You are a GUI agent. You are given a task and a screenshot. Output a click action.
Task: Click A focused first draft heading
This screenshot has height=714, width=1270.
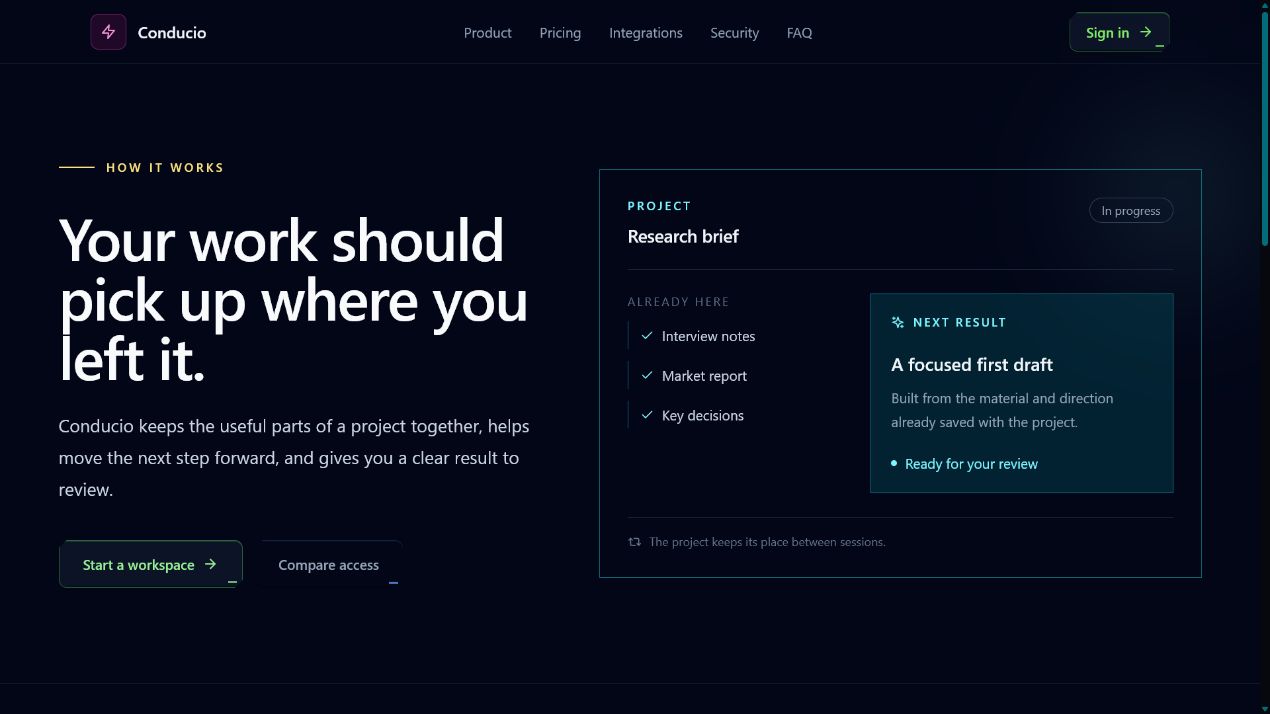[972, 365]
